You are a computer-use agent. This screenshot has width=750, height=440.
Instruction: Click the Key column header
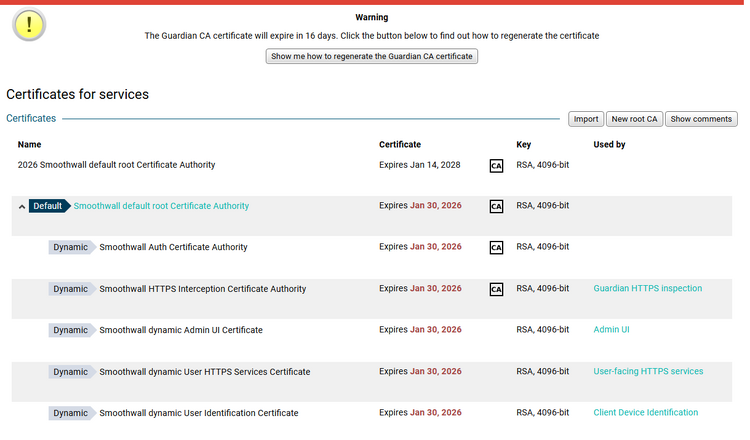pos(524,144)
